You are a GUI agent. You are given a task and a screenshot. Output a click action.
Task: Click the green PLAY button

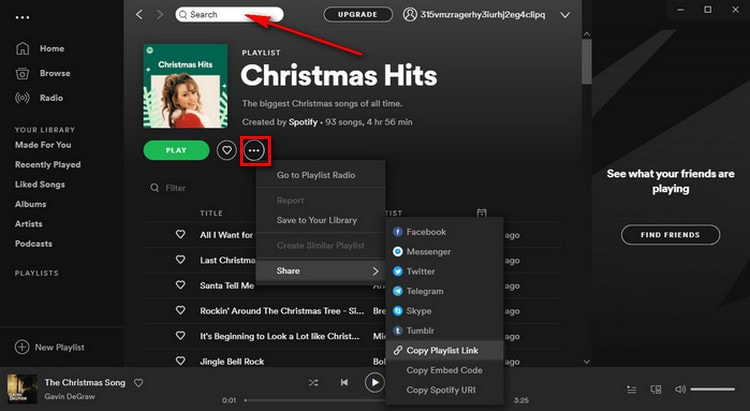point(176,150)
